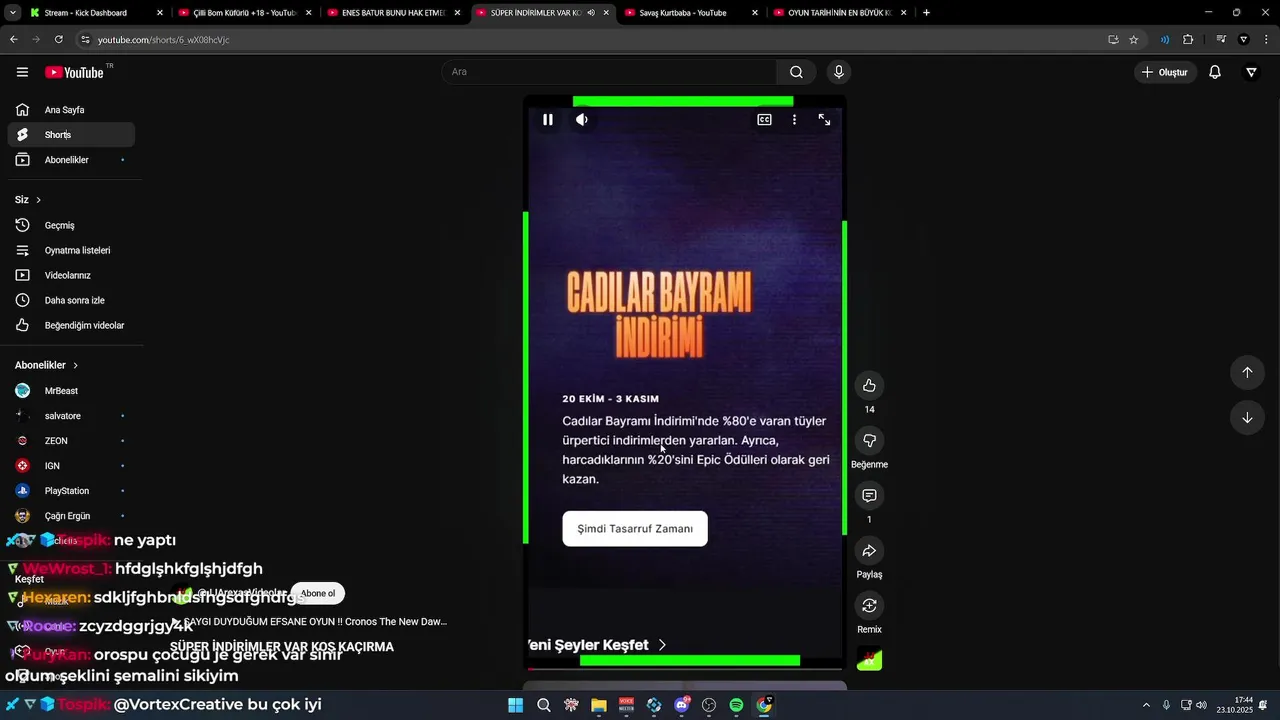Go to the YouTube home logo
The height and width of the screenshot is (720, 1280).
[x=74, y=72]
